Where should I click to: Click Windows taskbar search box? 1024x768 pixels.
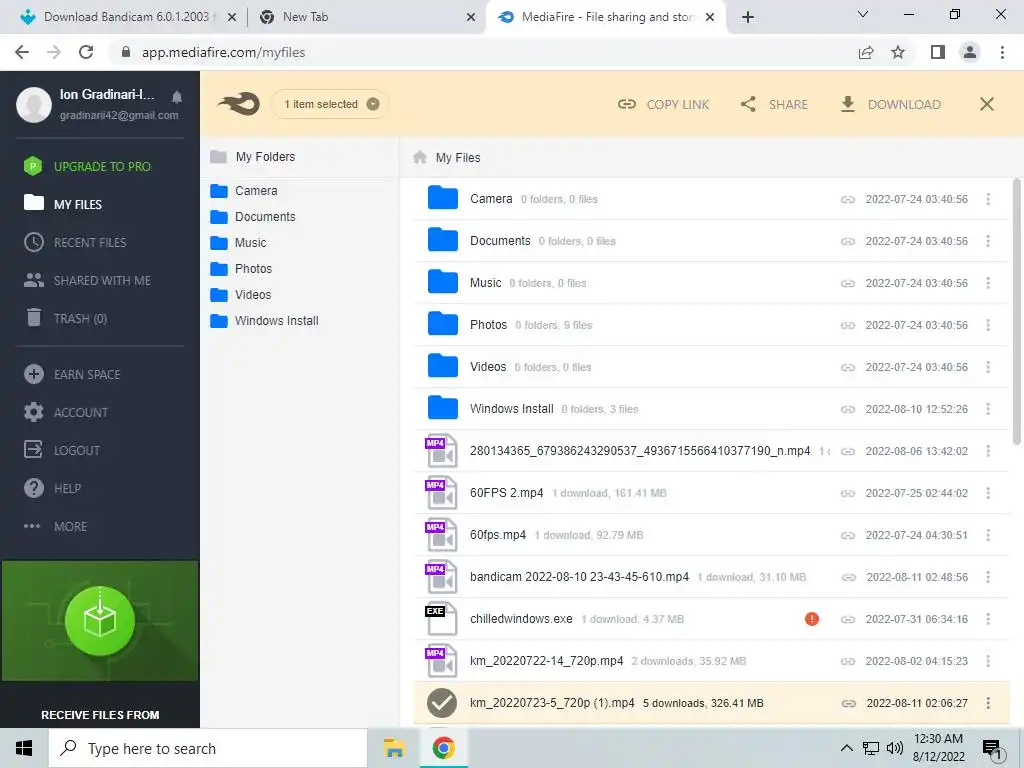tap(208, 748)
